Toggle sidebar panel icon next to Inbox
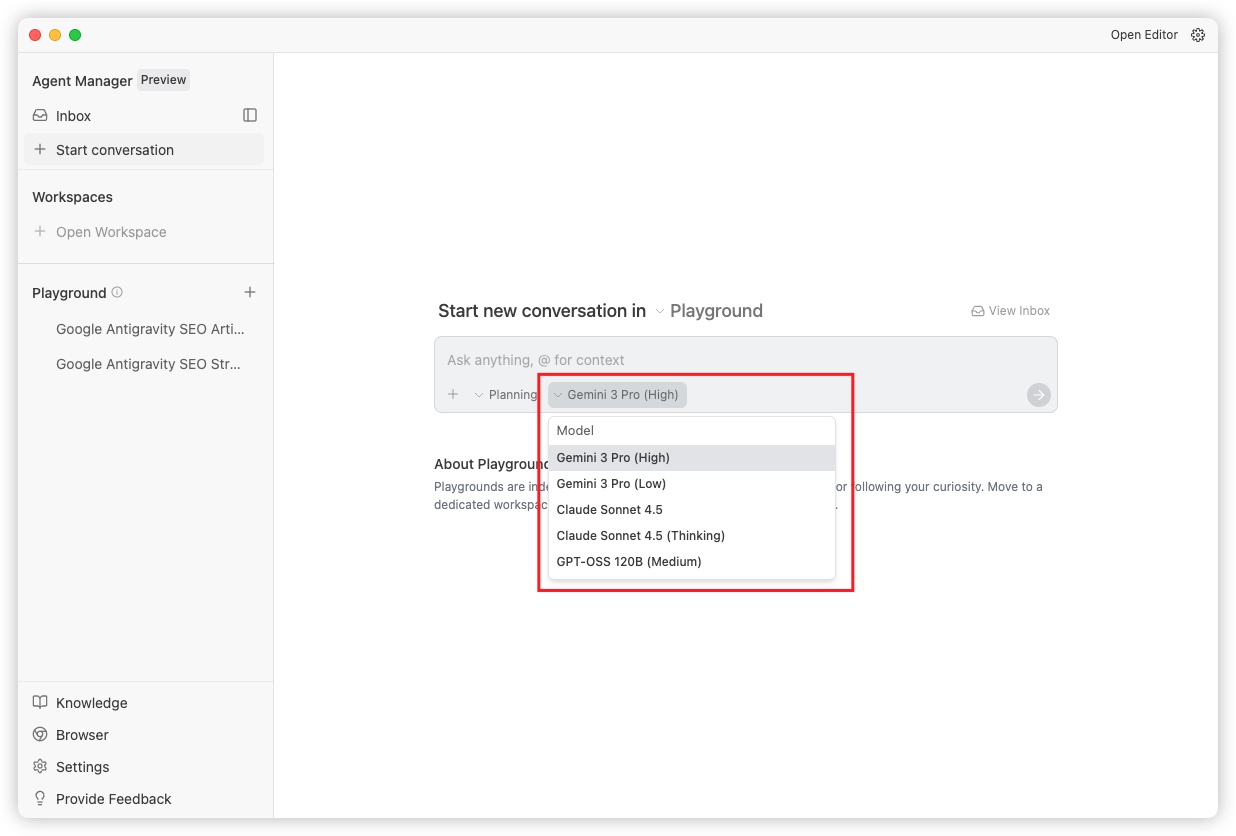 [x=250, y=115]
